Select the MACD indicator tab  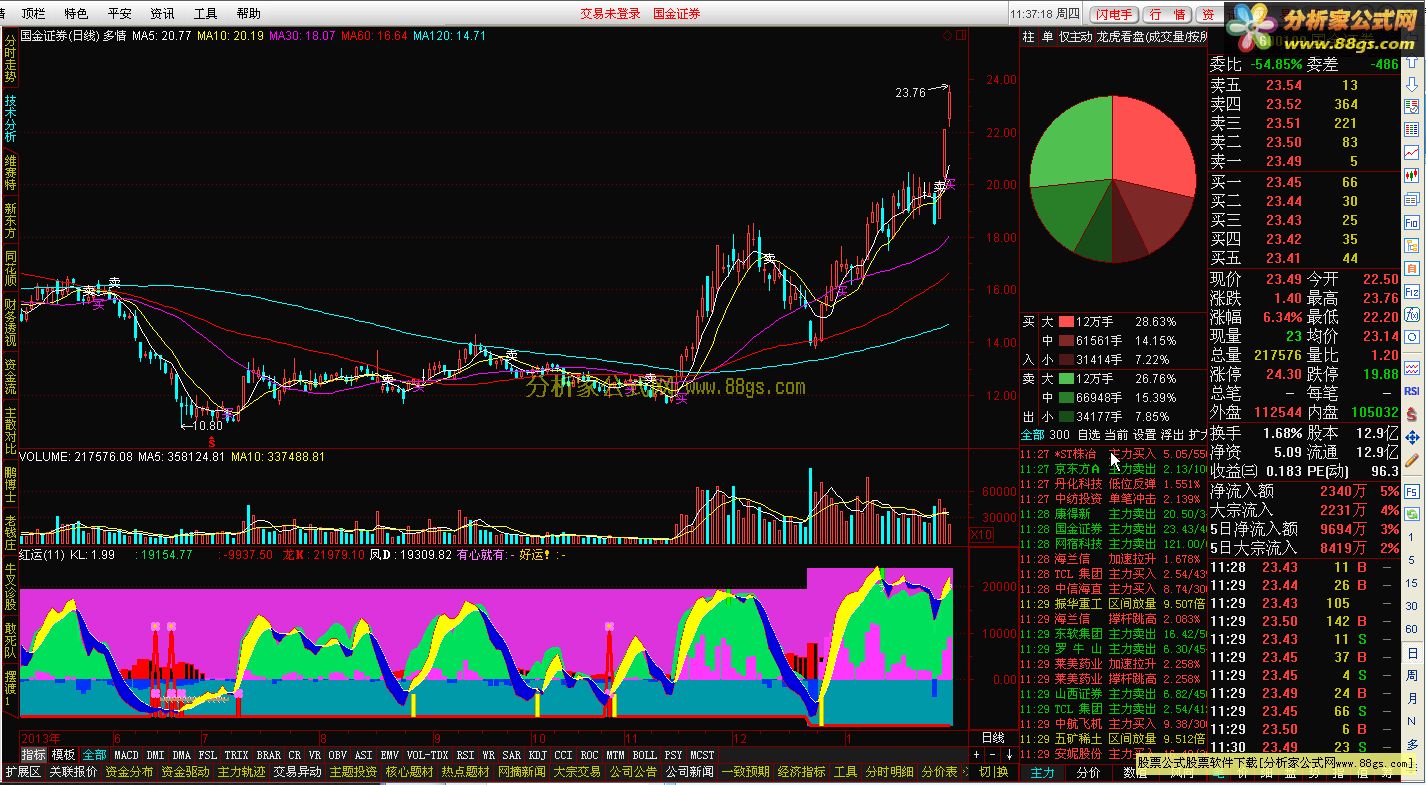point(126,755)
